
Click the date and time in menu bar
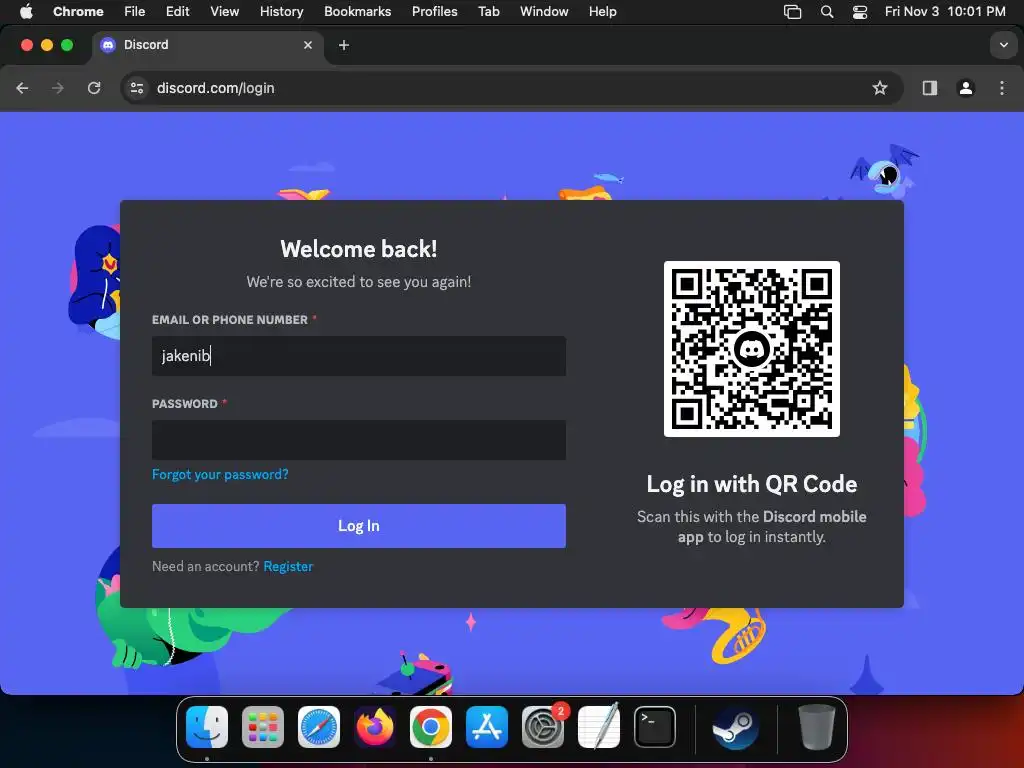(945, 12)
